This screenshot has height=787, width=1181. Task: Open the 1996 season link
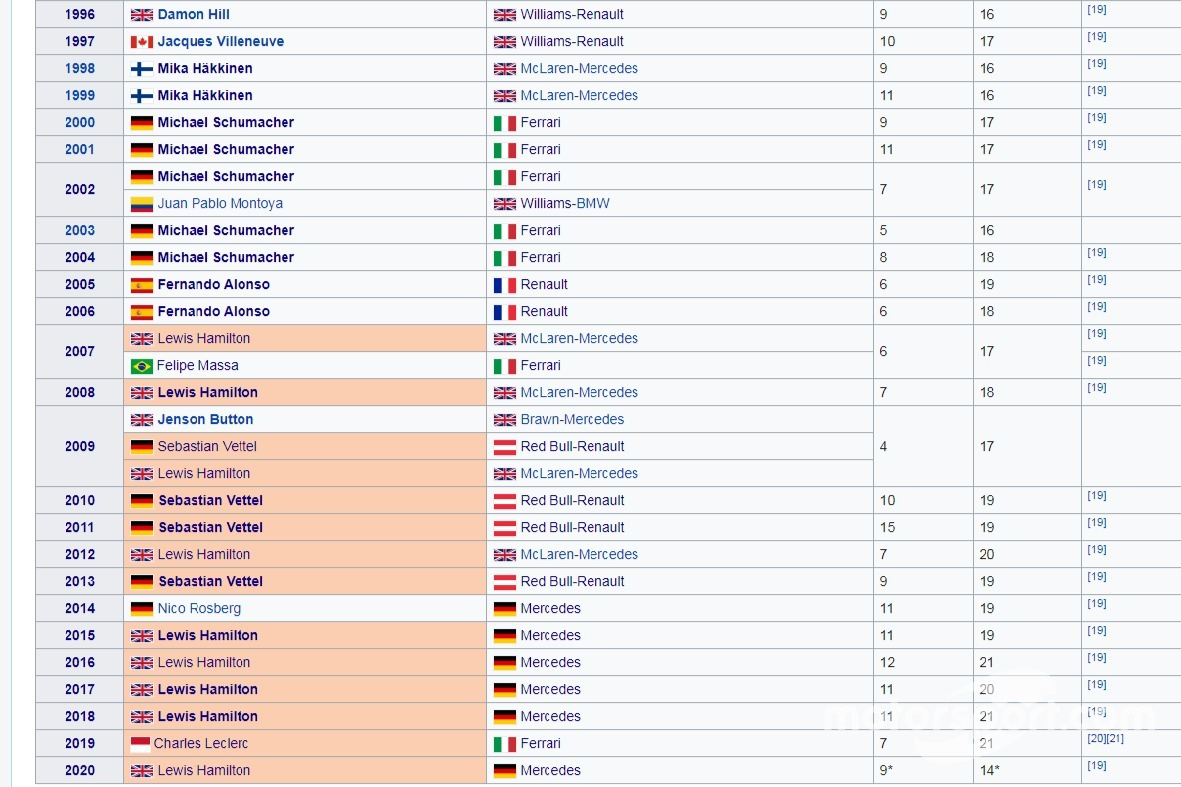point(80,15)
